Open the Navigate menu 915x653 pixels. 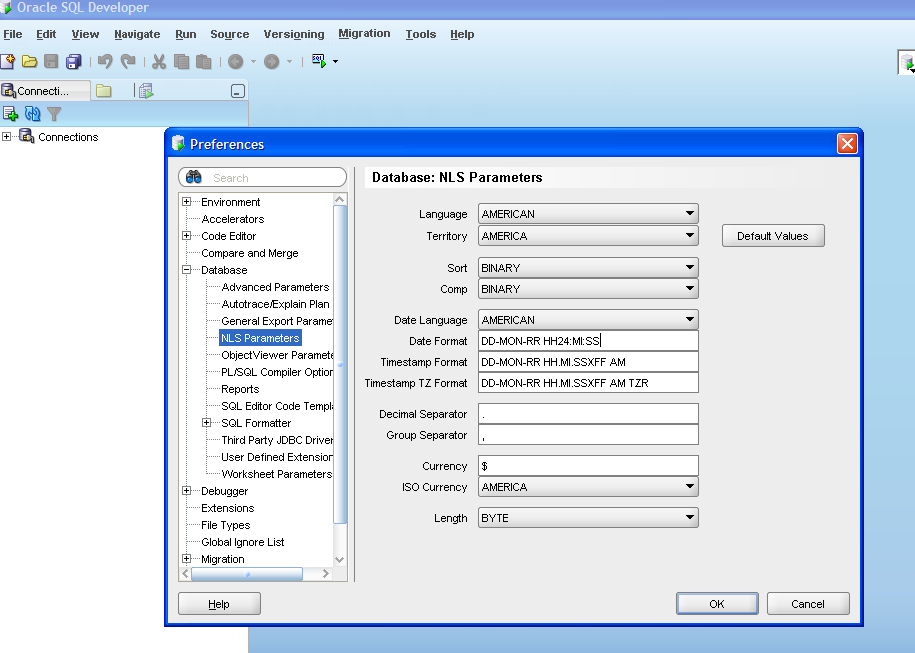tap(137, 34)
